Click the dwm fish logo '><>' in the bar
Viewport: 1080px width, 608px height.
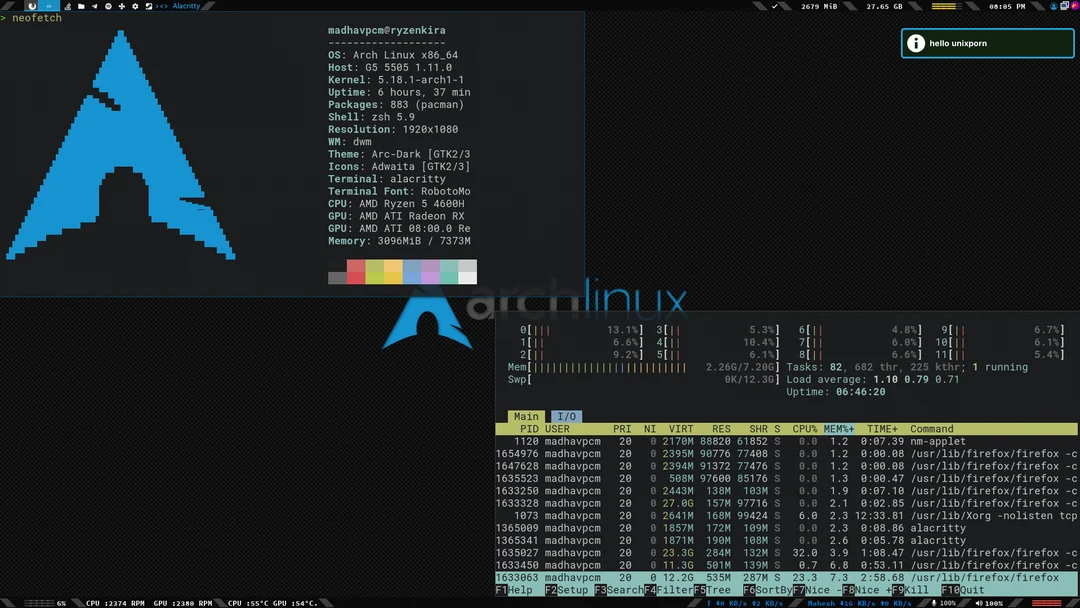tap(160, 6)
